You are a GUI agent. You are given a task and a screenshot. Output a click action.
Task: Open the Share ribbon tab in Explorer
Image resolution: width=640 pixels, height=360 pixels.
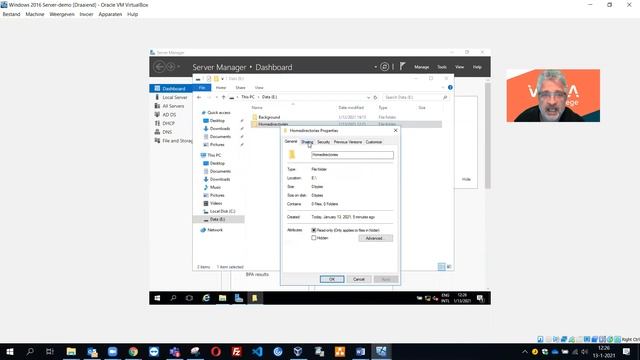coord(240,88)
